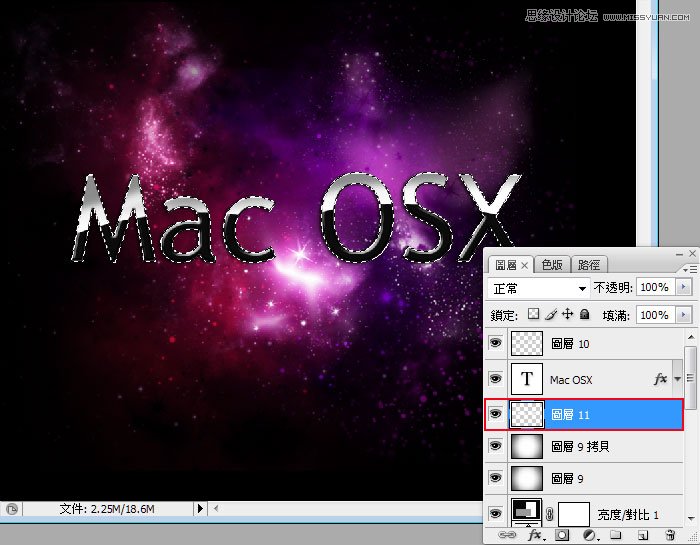
Task: Create new fill or adjustment layer
Action: tap(590, 535)
